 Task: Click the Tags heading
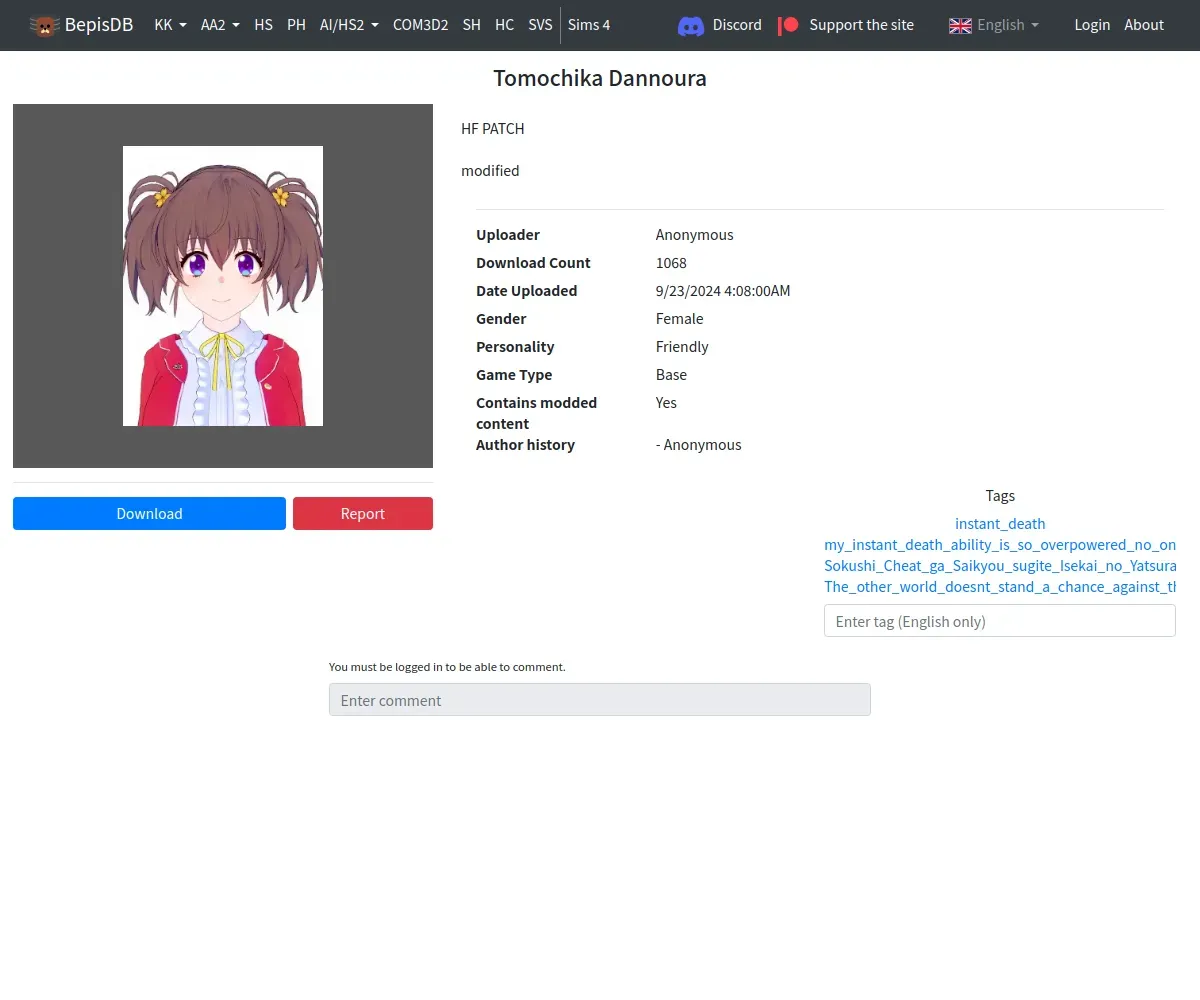click(1000, 495)
